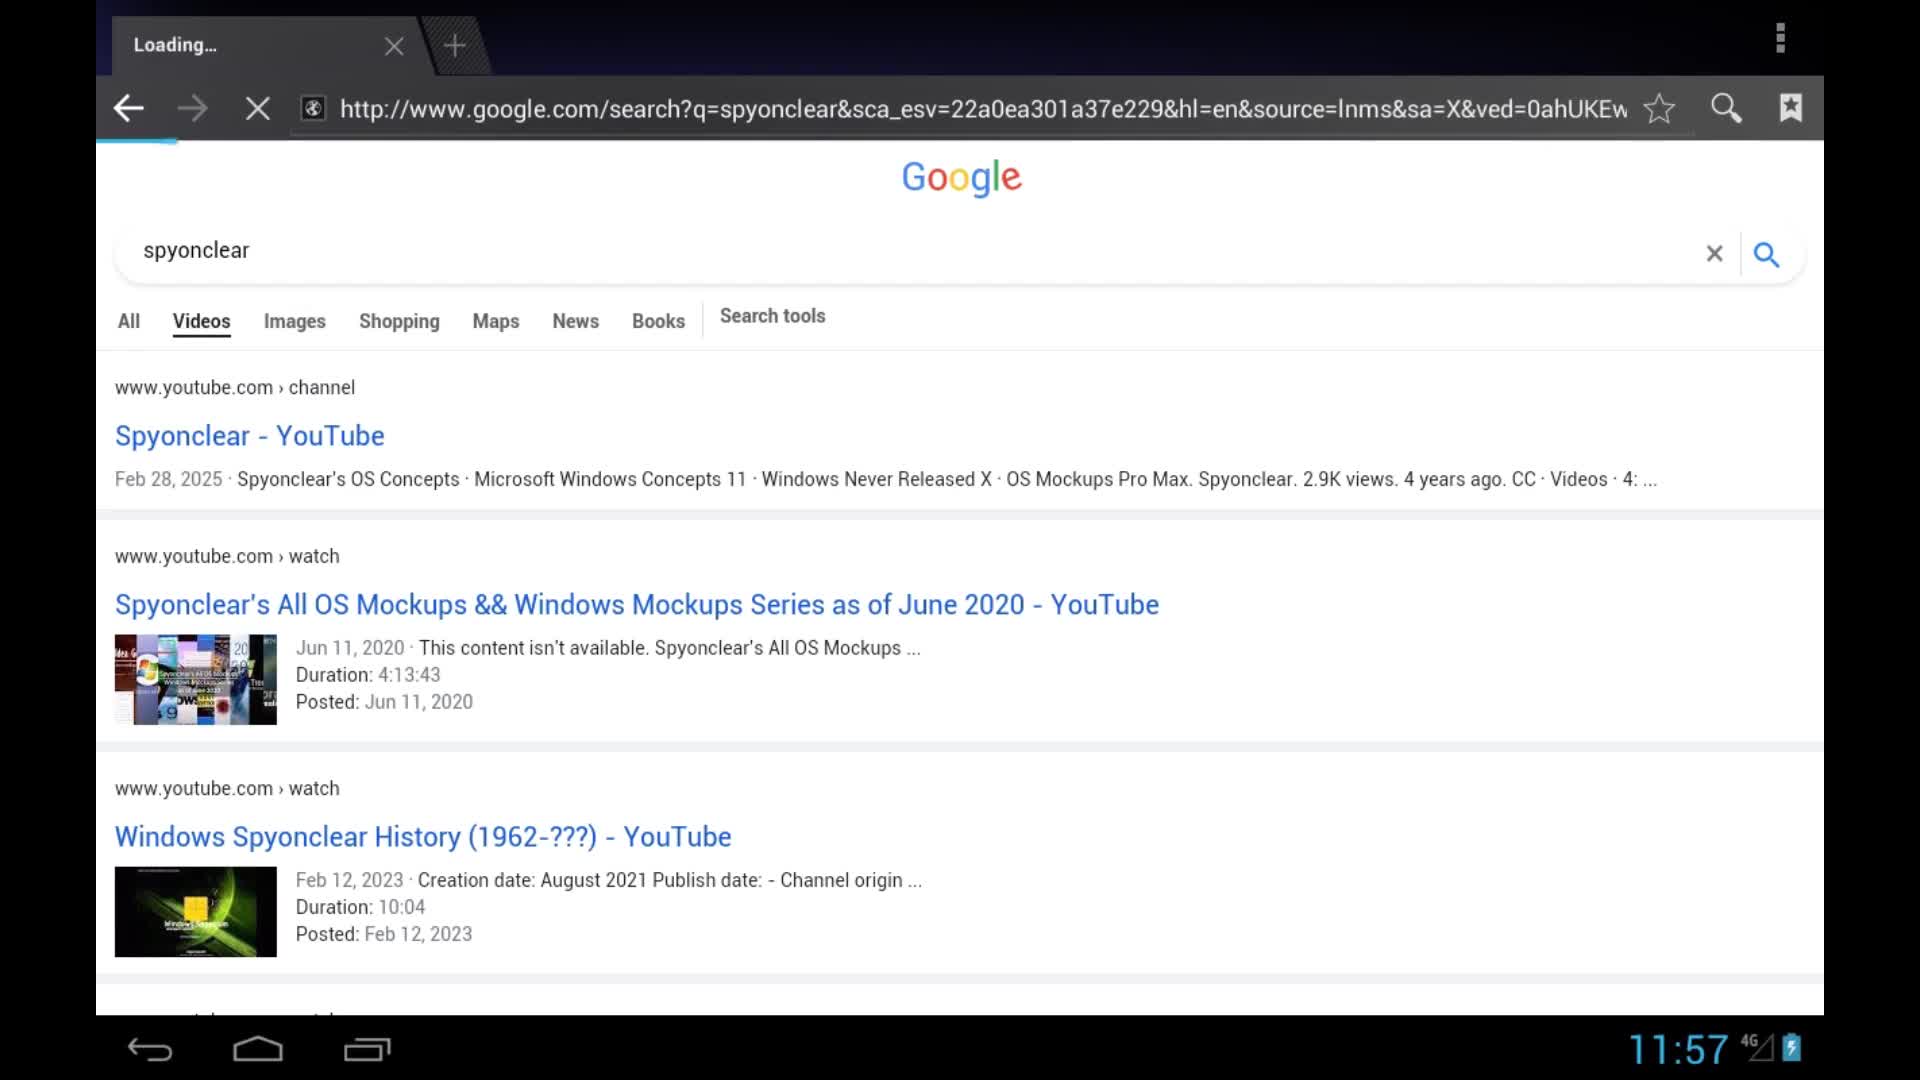The height and width of the screenshot is (1080, 1920).
Task: Tap the 4G signal indicator
Action: click(1757, 1046)
